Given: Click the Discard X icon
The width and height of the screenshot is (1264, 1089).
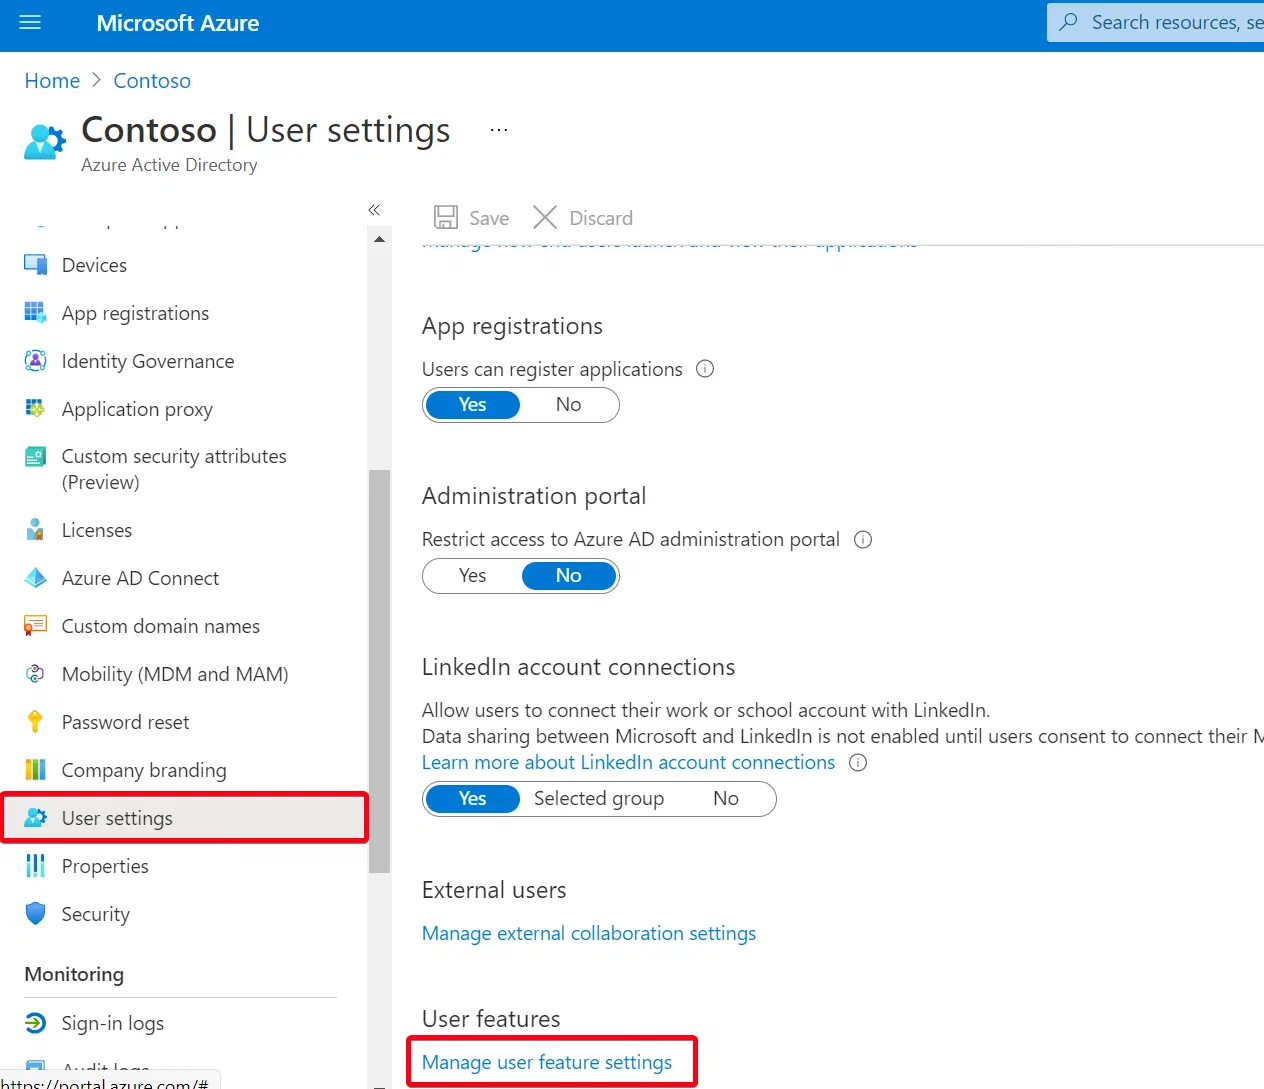Looking at the screenshot, I should 545,217.
